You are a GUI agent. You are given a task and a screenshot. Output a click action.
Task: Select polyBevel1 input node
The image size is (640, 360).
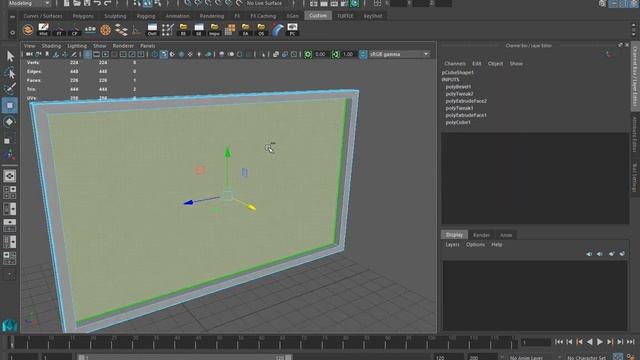click(x=458, y=87)
